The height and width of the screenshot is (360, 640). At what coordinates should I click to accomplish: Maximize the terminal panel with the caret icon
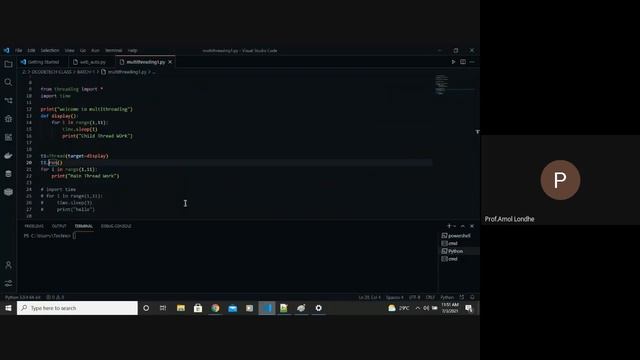click(463, 226)
